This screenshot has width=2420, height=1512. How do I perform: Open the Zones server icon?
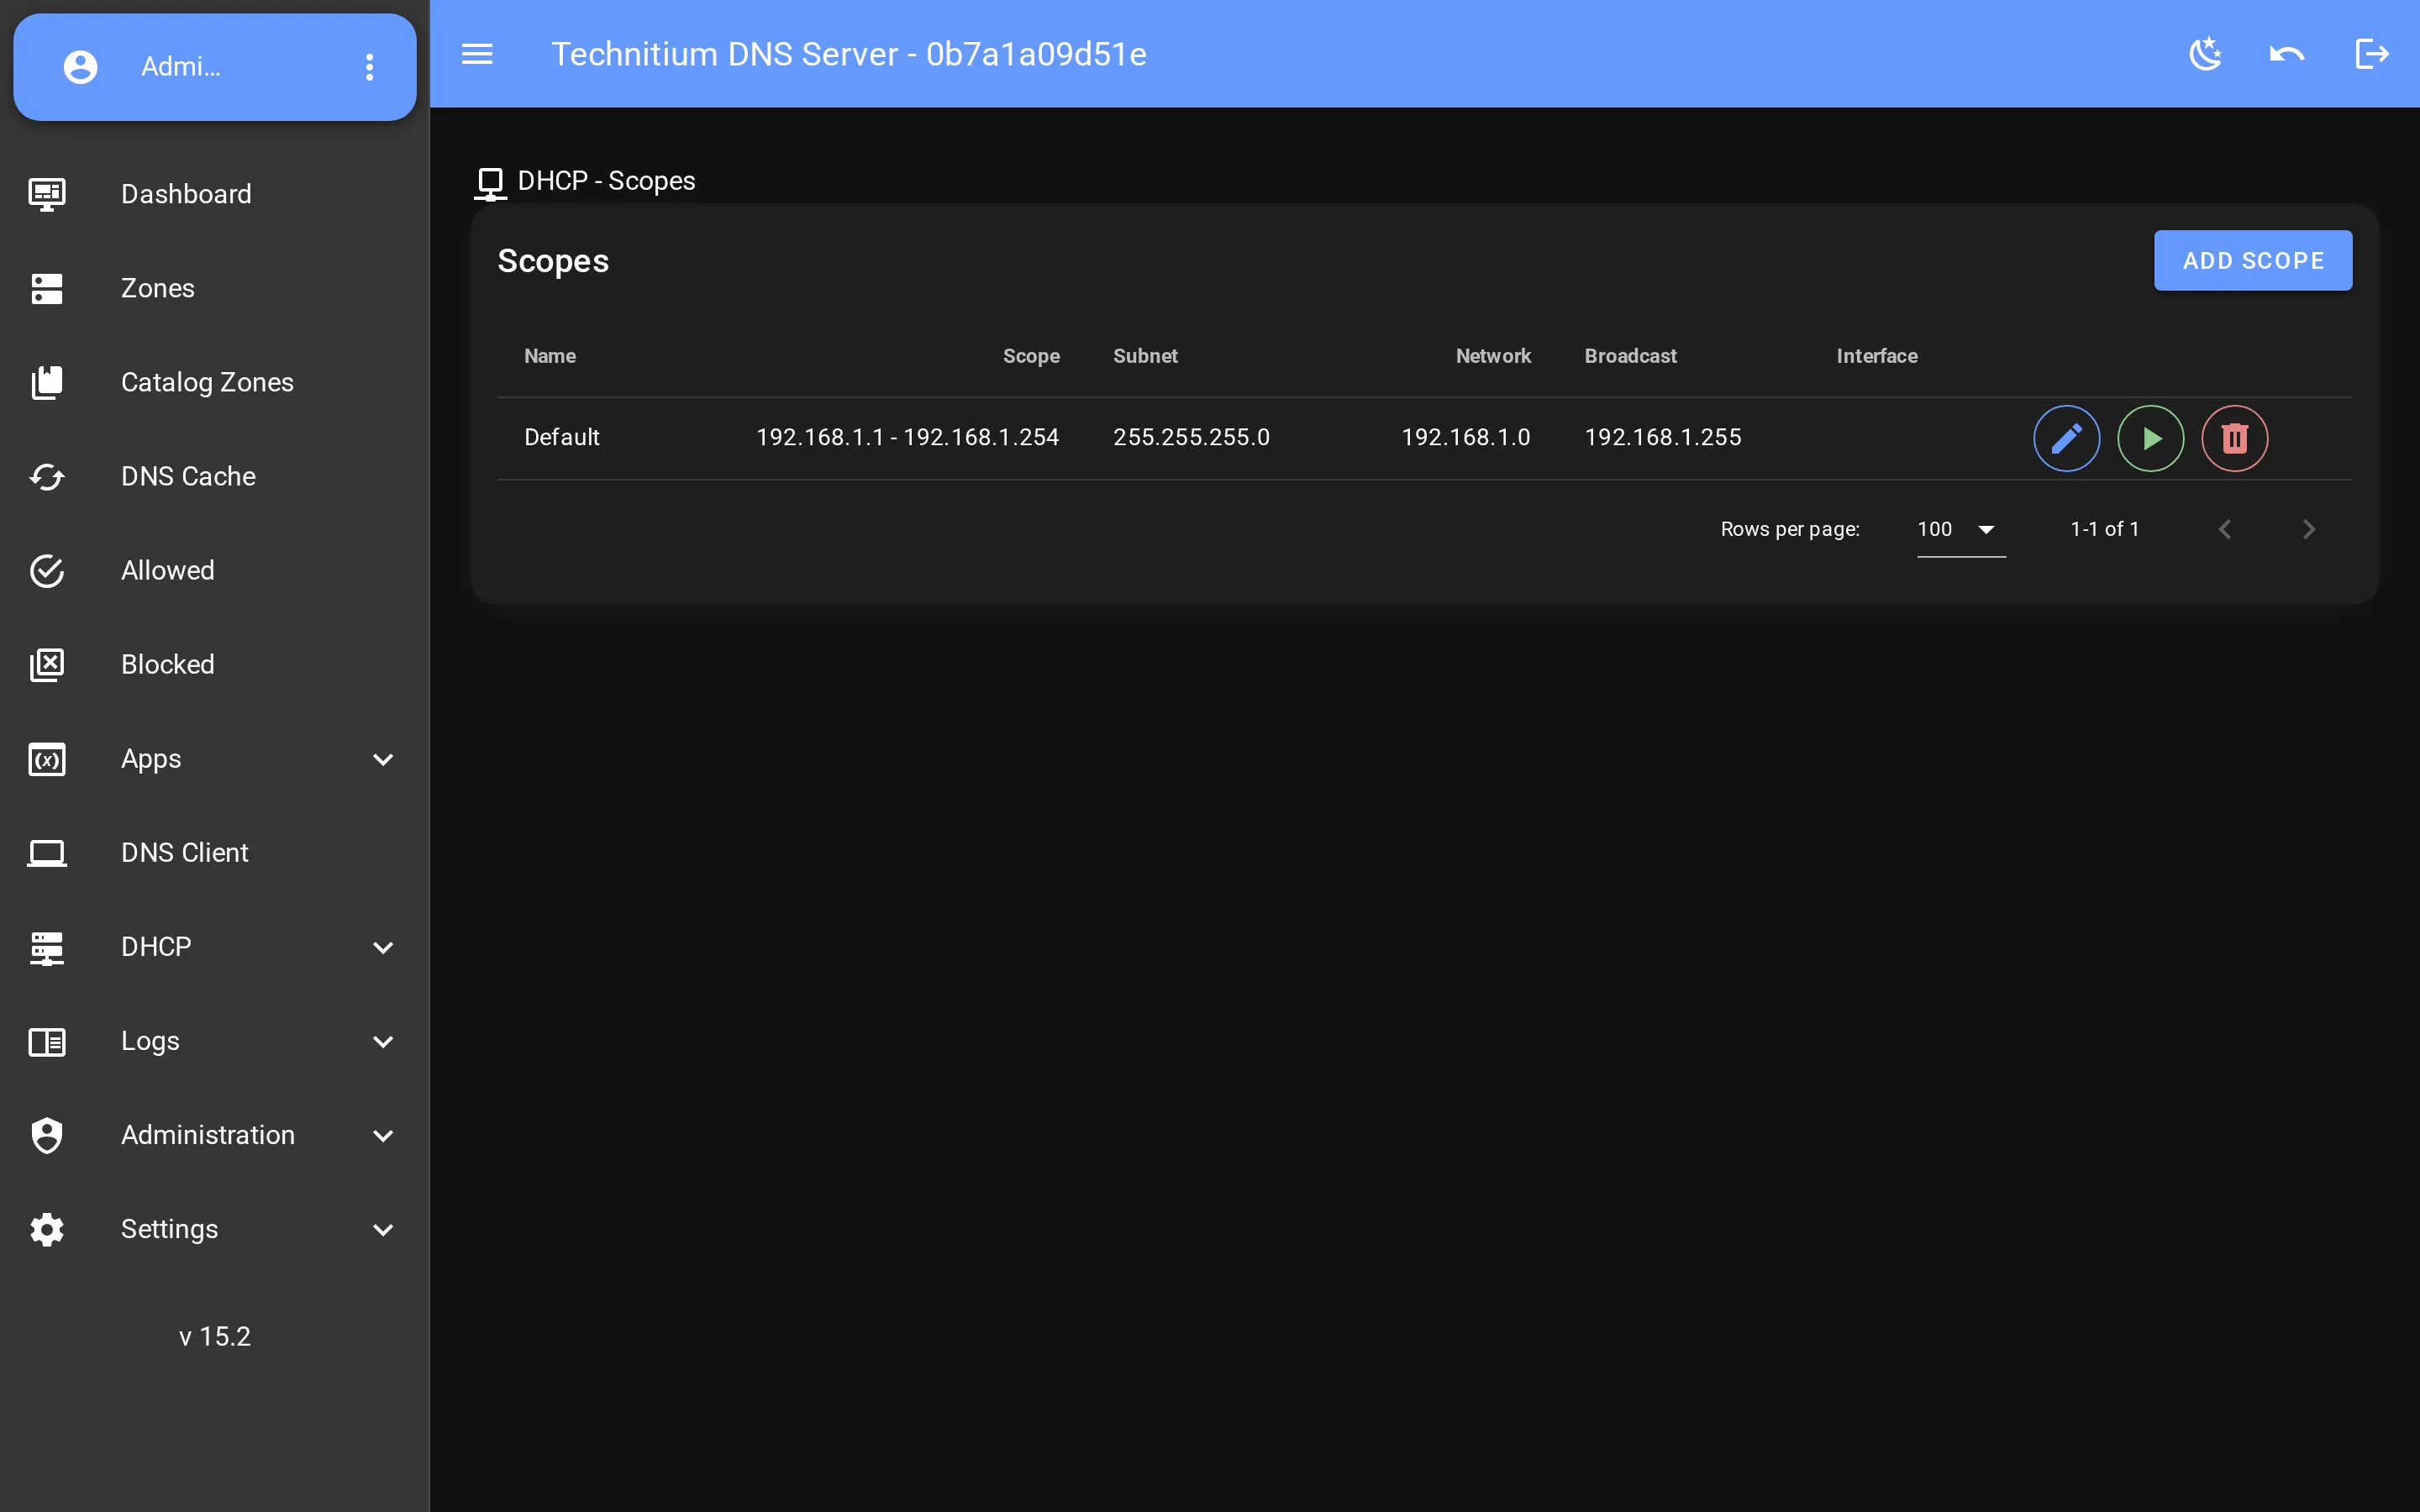coord(47,288)
